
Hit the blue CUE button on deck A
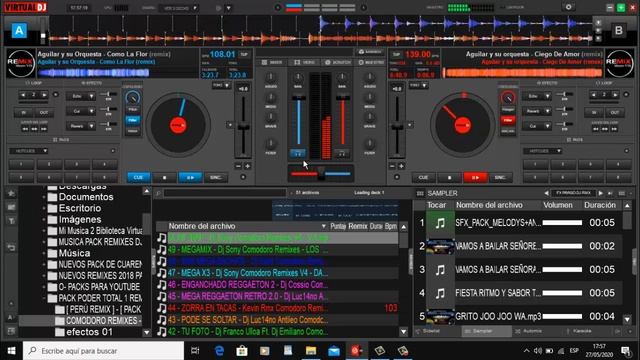(x=138, y=178)
